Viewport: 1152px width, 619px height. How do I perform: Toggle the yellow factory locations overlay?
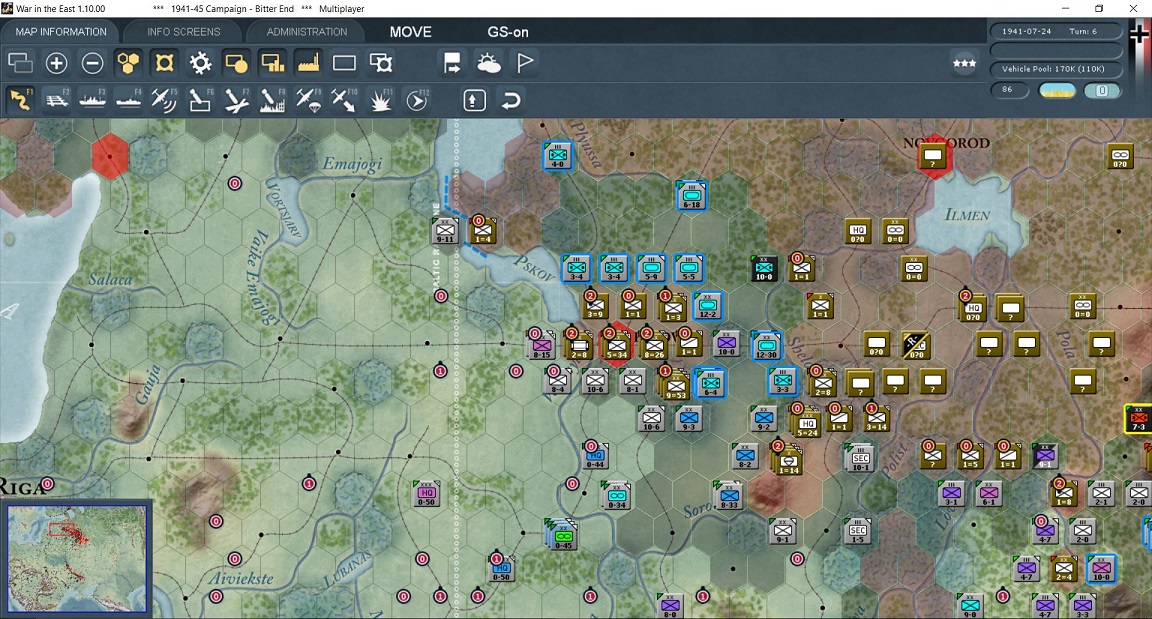pyautogui.click(x=308, y=63)
